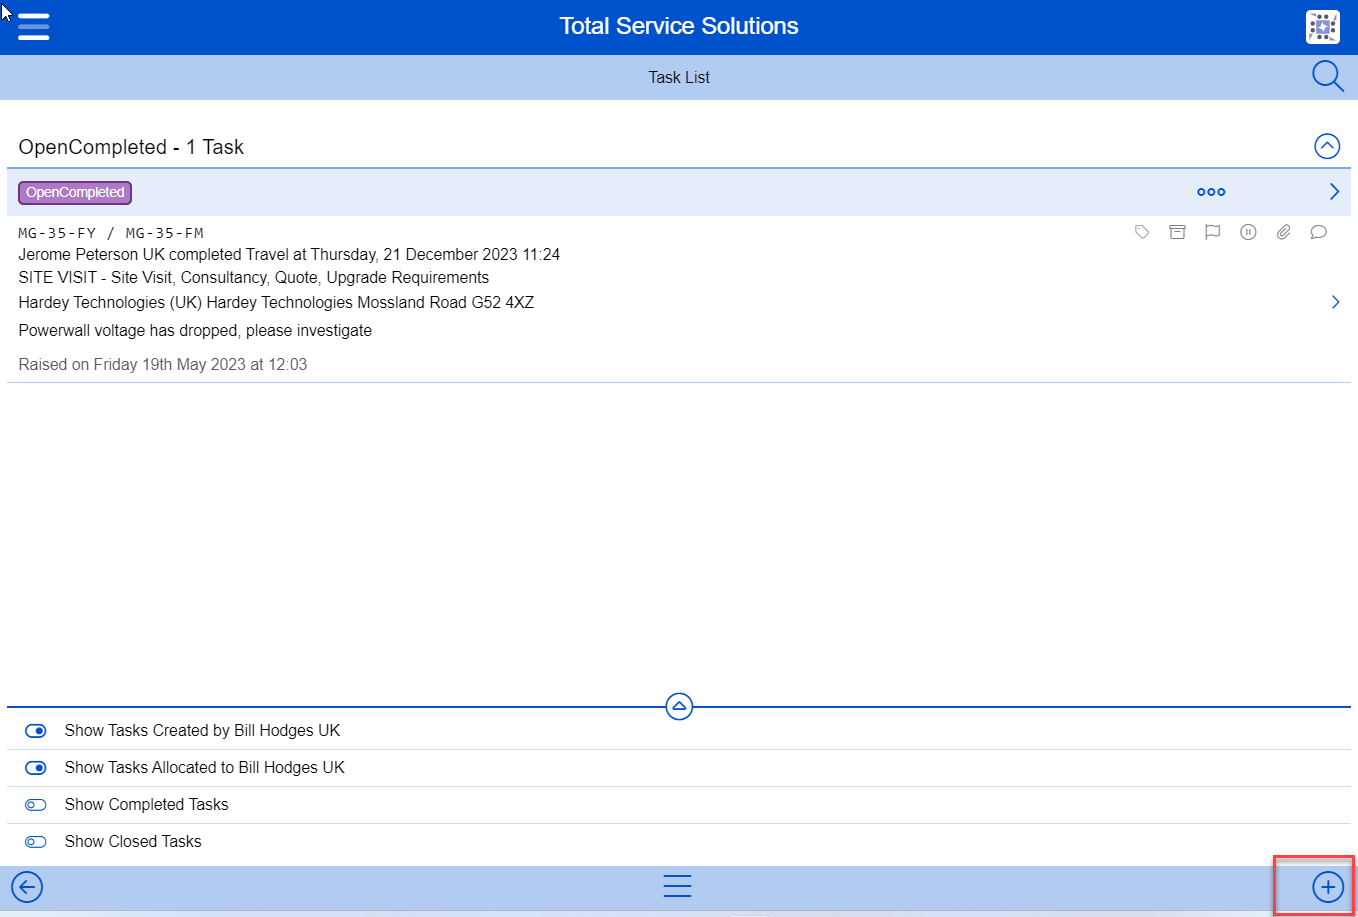The height and width of the screenshot is (917, 1358).
Task: Click the app logo icon in header
Action: (x=1323, y=27)
